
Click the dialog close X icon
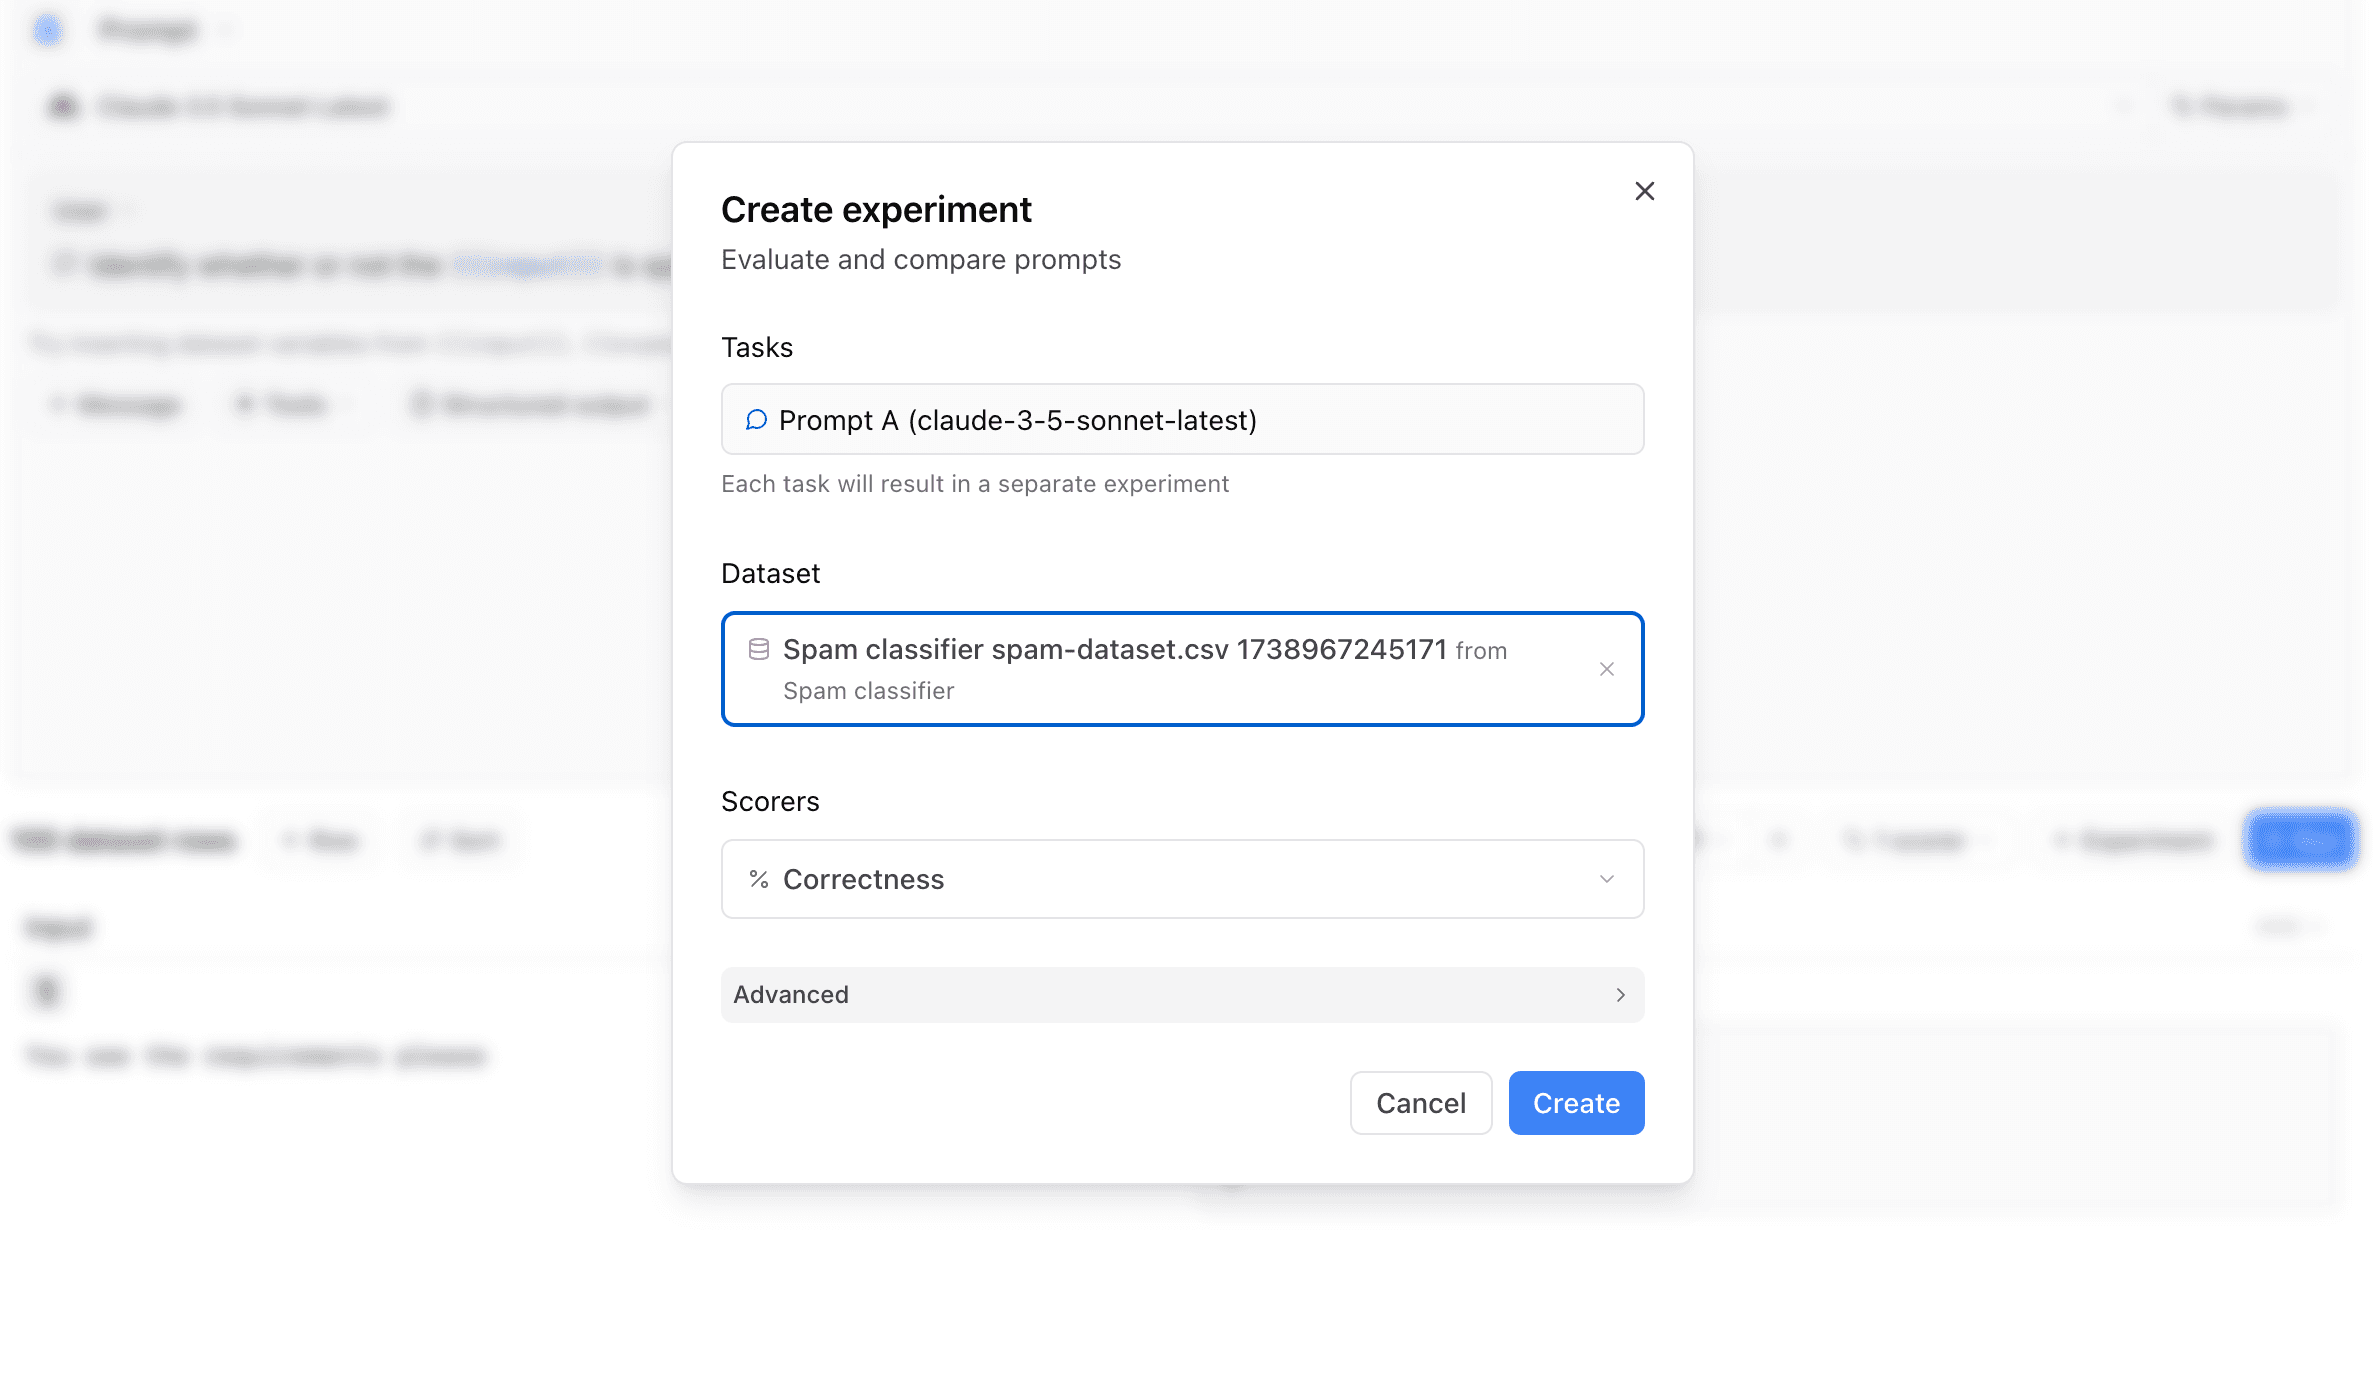(1644, 191)
